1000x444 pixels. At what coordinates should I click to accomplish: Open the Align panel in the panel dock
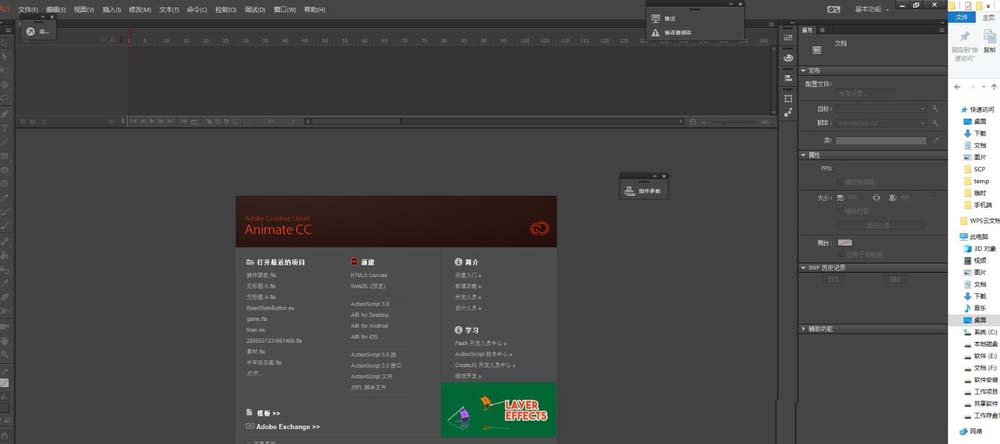coord(788,77)
